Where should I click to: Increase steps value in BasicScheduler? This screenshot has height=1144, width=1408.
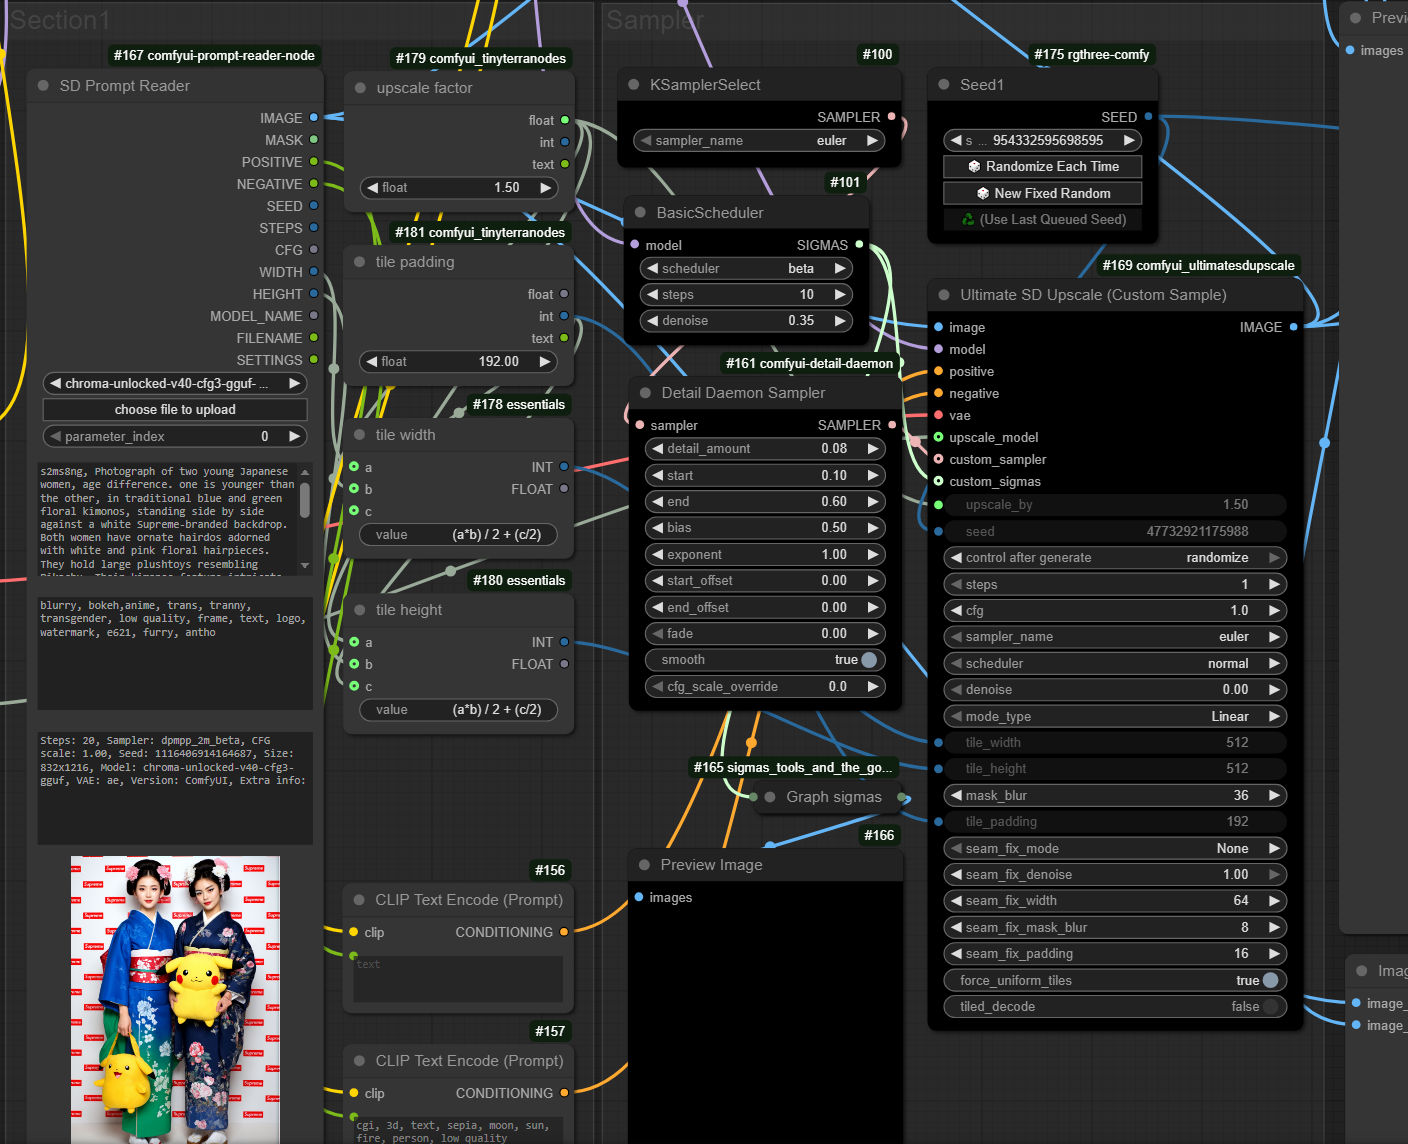[840, 295]
